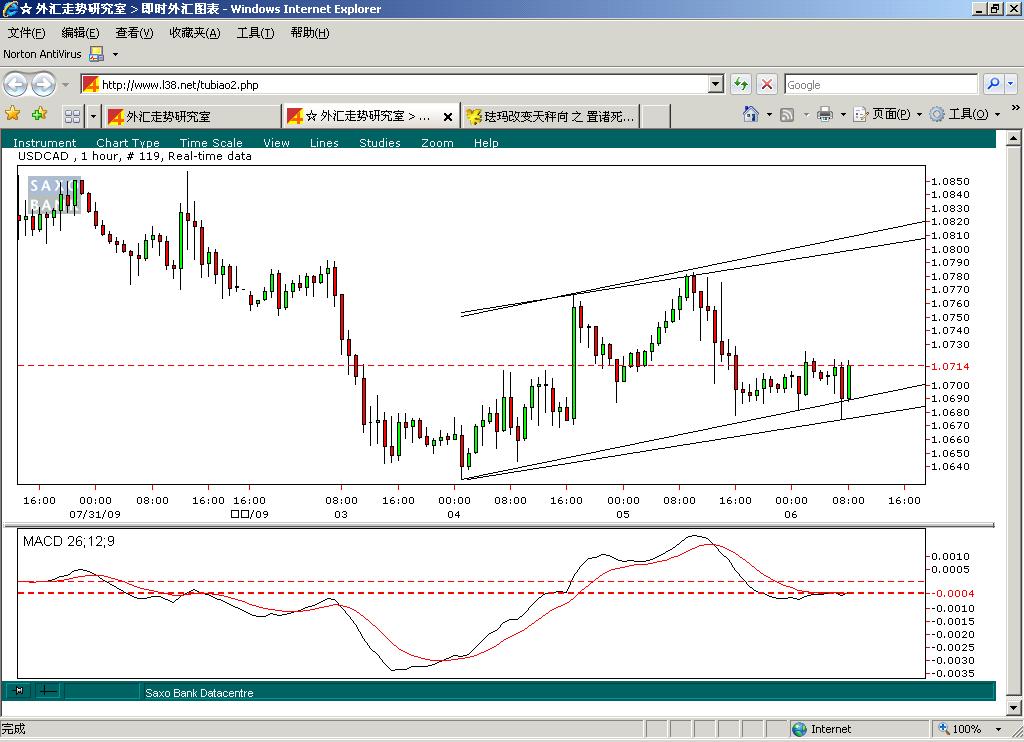This screenshot has width=1024, height=742.
Task: Click Add to Favorites star-plus icon
Action: point(39,114)
